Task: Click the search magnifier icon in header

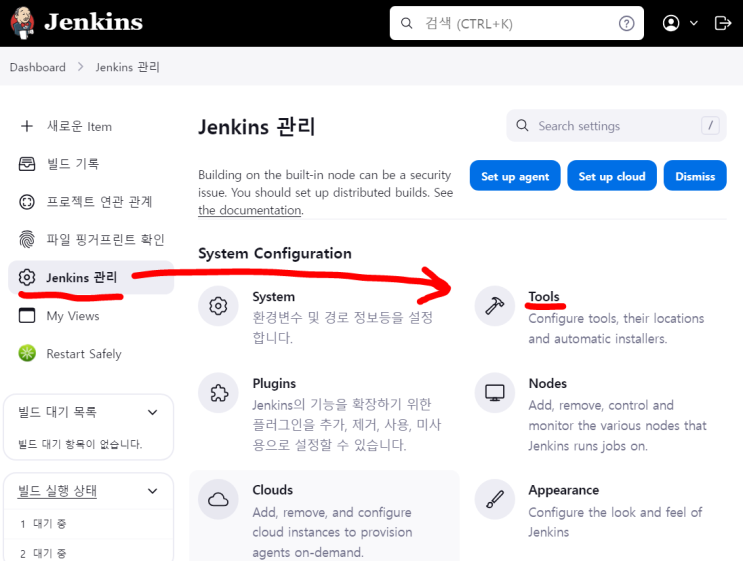Action: click(407, 23)
